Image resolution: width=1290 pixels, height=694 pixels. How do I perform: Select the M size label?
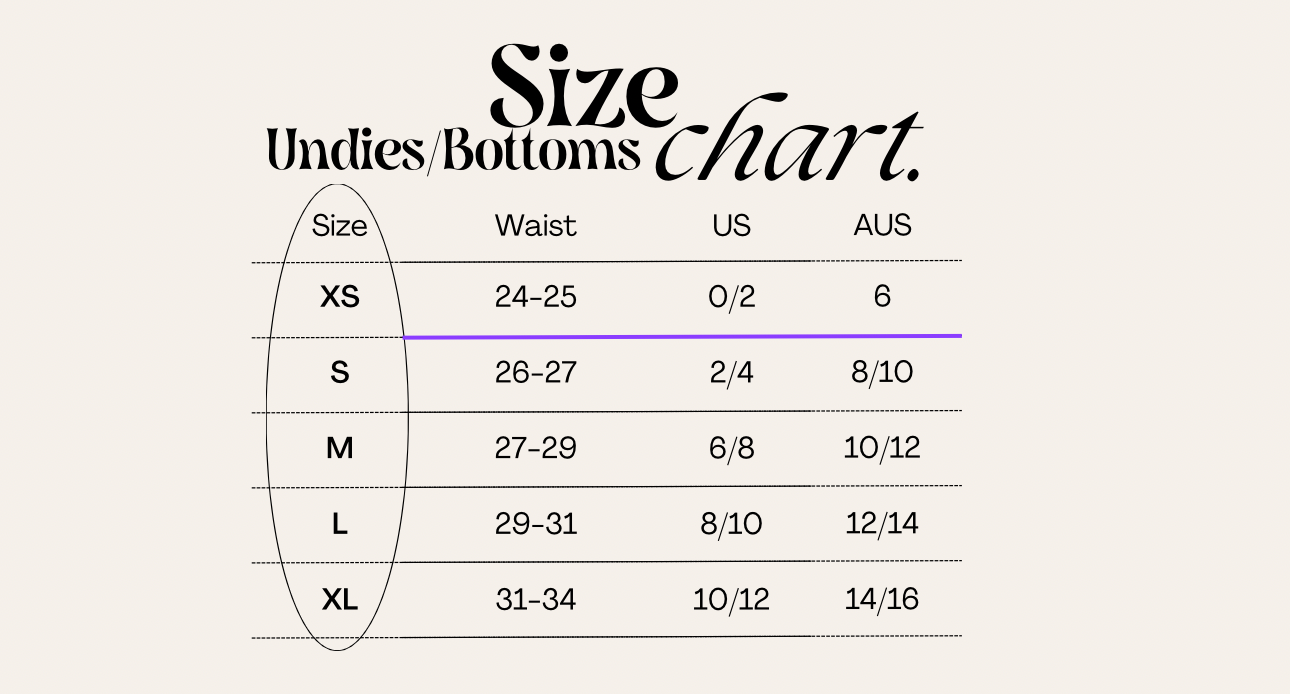click(339, 449)
